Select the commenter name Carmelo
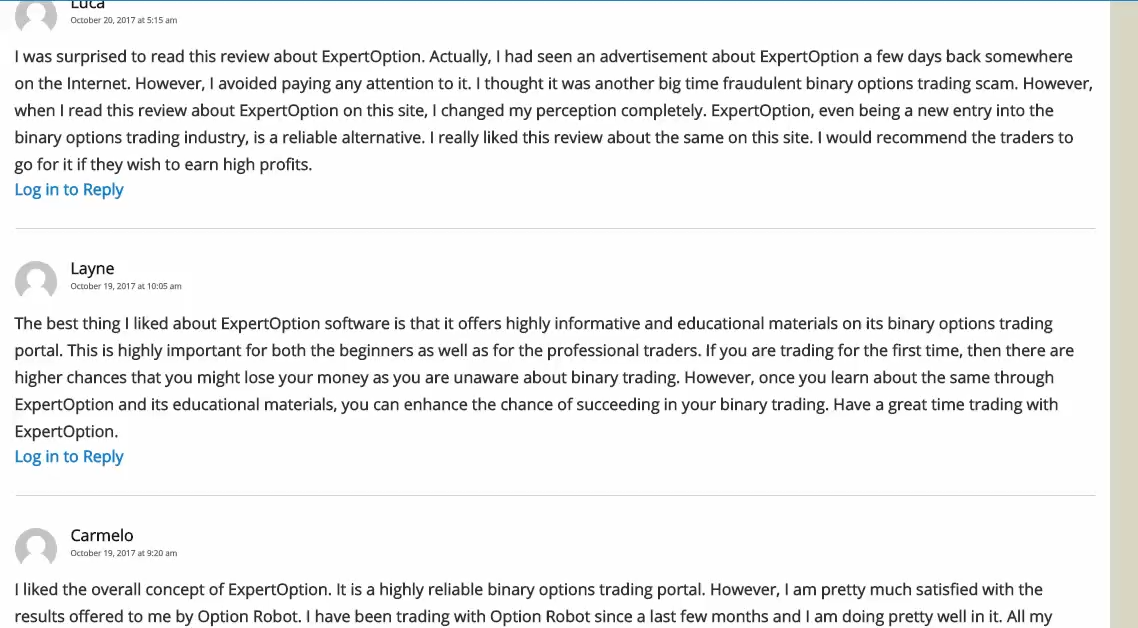The height and width of the screenshot is (628, 1138). [x=102, y=535]
